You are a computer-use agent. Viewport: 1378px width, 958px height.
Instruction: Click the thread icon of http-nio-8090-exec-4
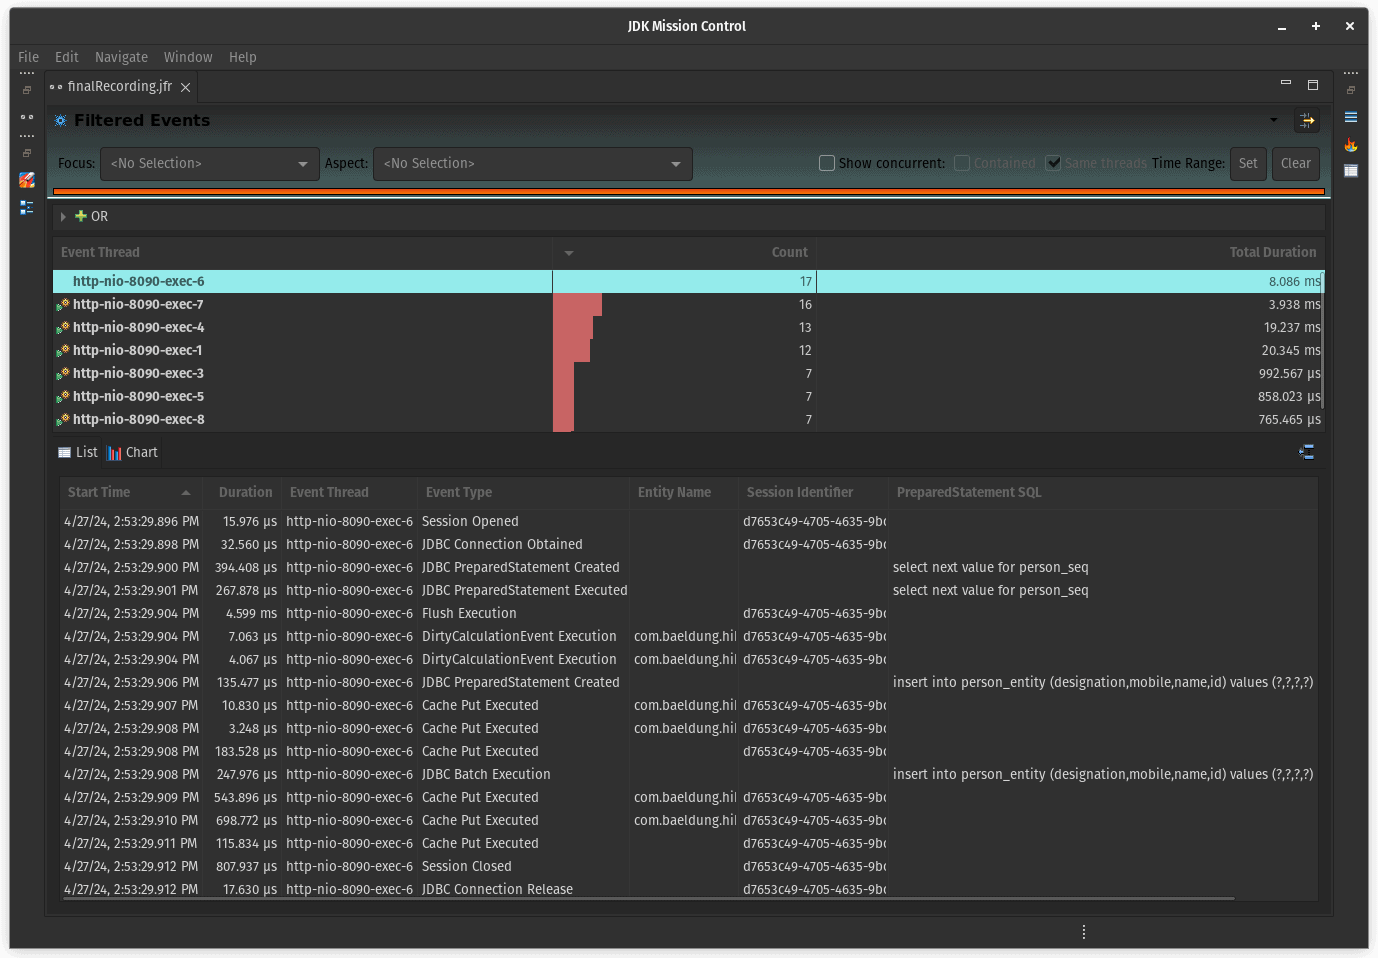pos(63,327)
